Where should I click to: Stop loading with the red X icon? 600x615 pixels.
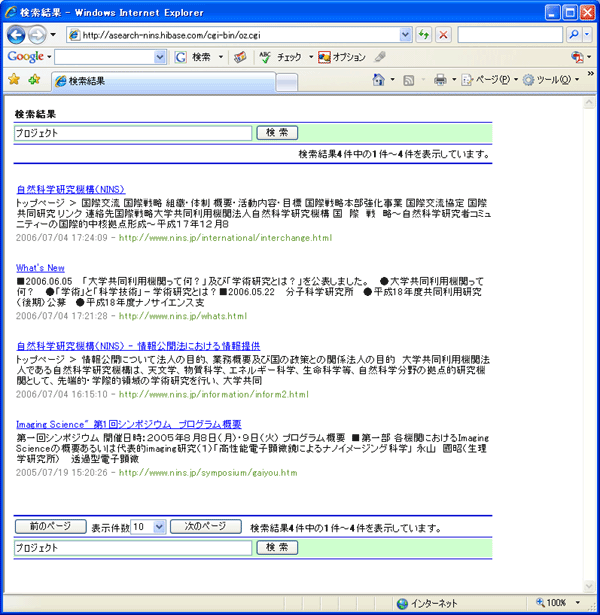(x=443, y=35)
